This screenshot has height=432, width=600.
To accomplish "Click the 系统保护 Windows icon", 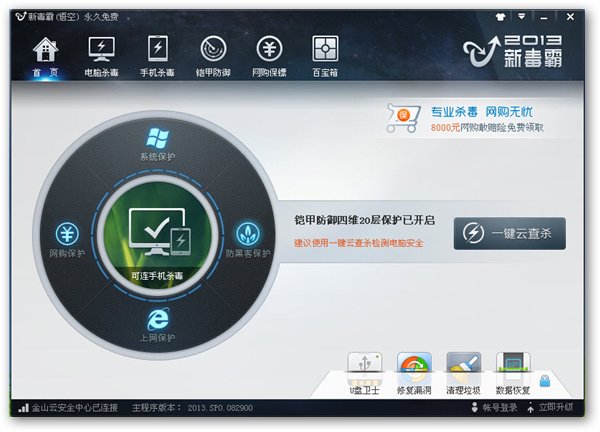I will pos(157,139).
